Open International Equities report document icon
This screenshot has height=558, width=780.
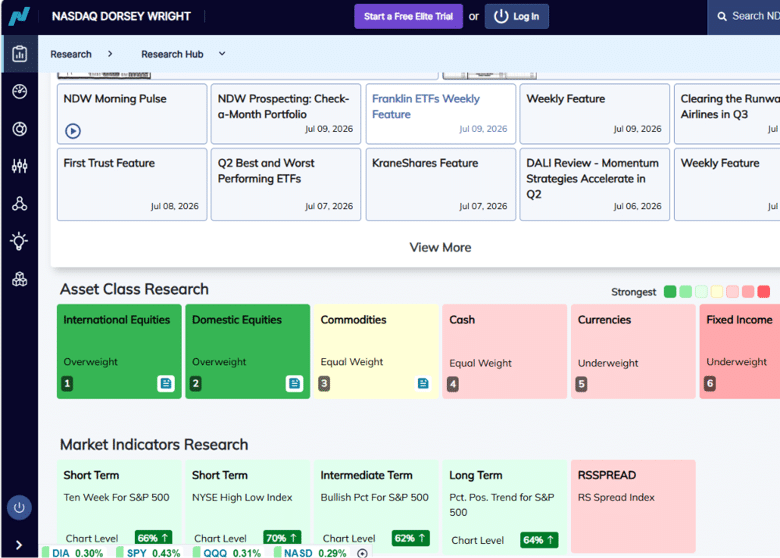tap(166, 383)
